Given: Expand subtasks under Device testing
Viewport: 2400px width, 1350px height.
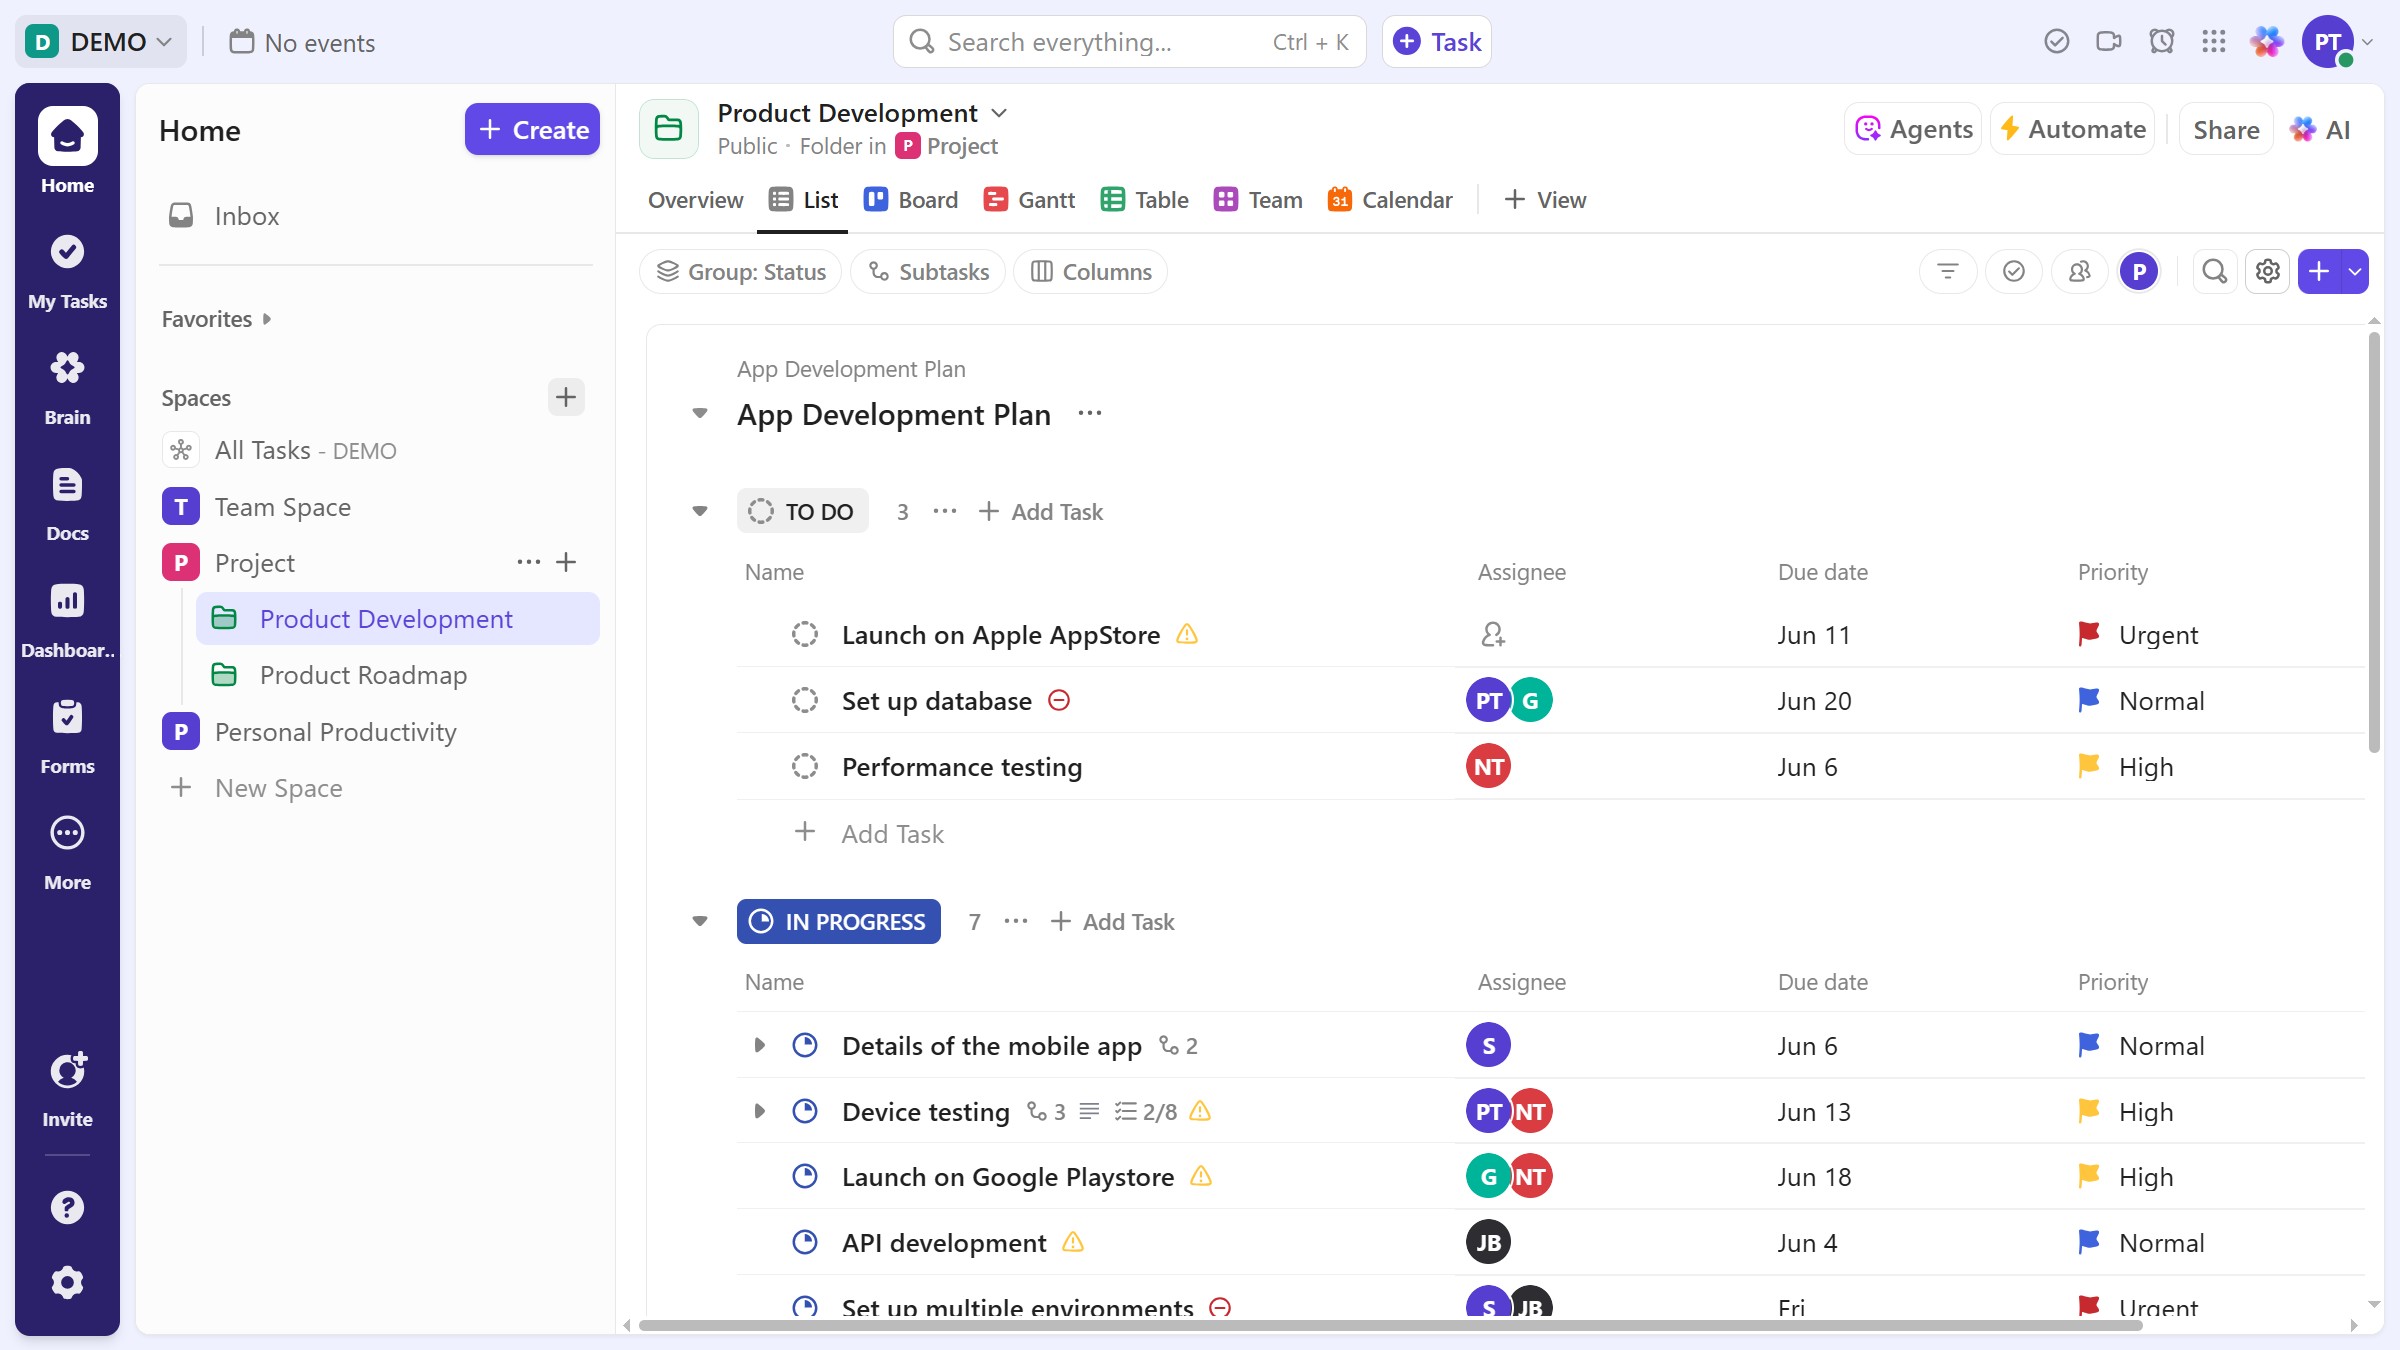Looking at the screenshot, I should (x=758, y=1111).
